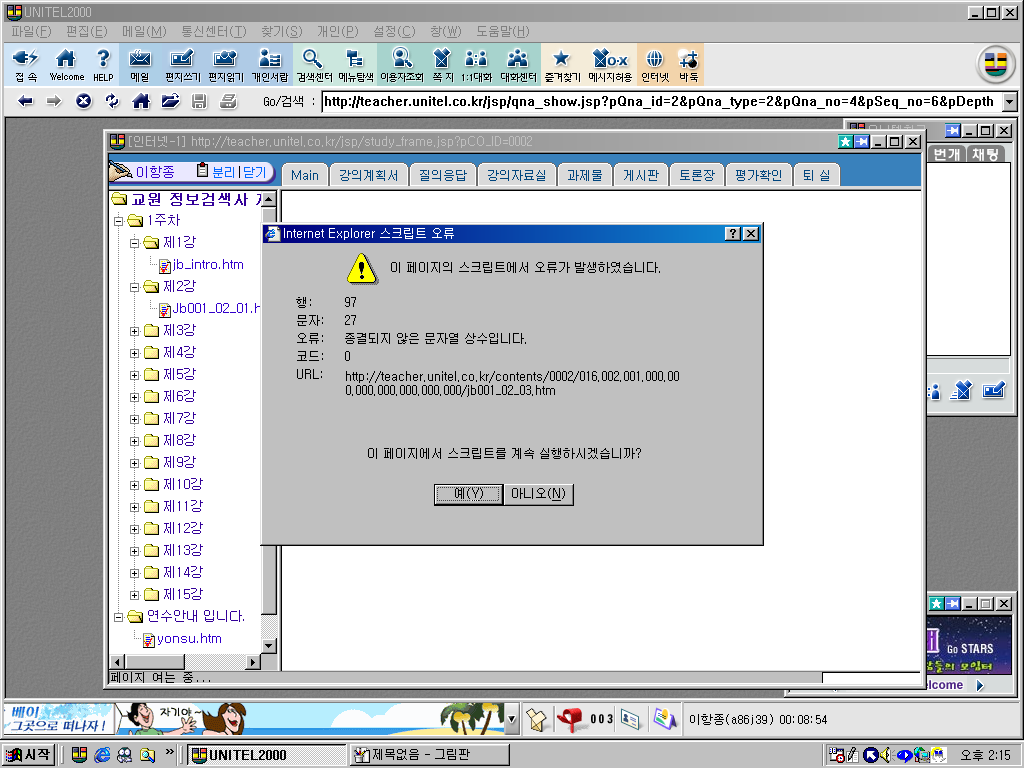Expand the 제8강 tree node

tap(135, 441)
